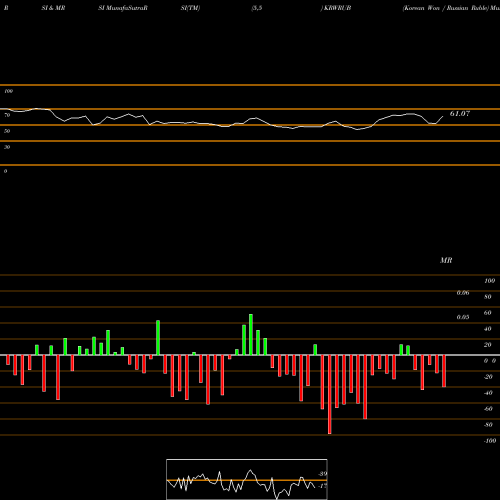Click the -20 label on MR axis

click(x=488, y=377)
